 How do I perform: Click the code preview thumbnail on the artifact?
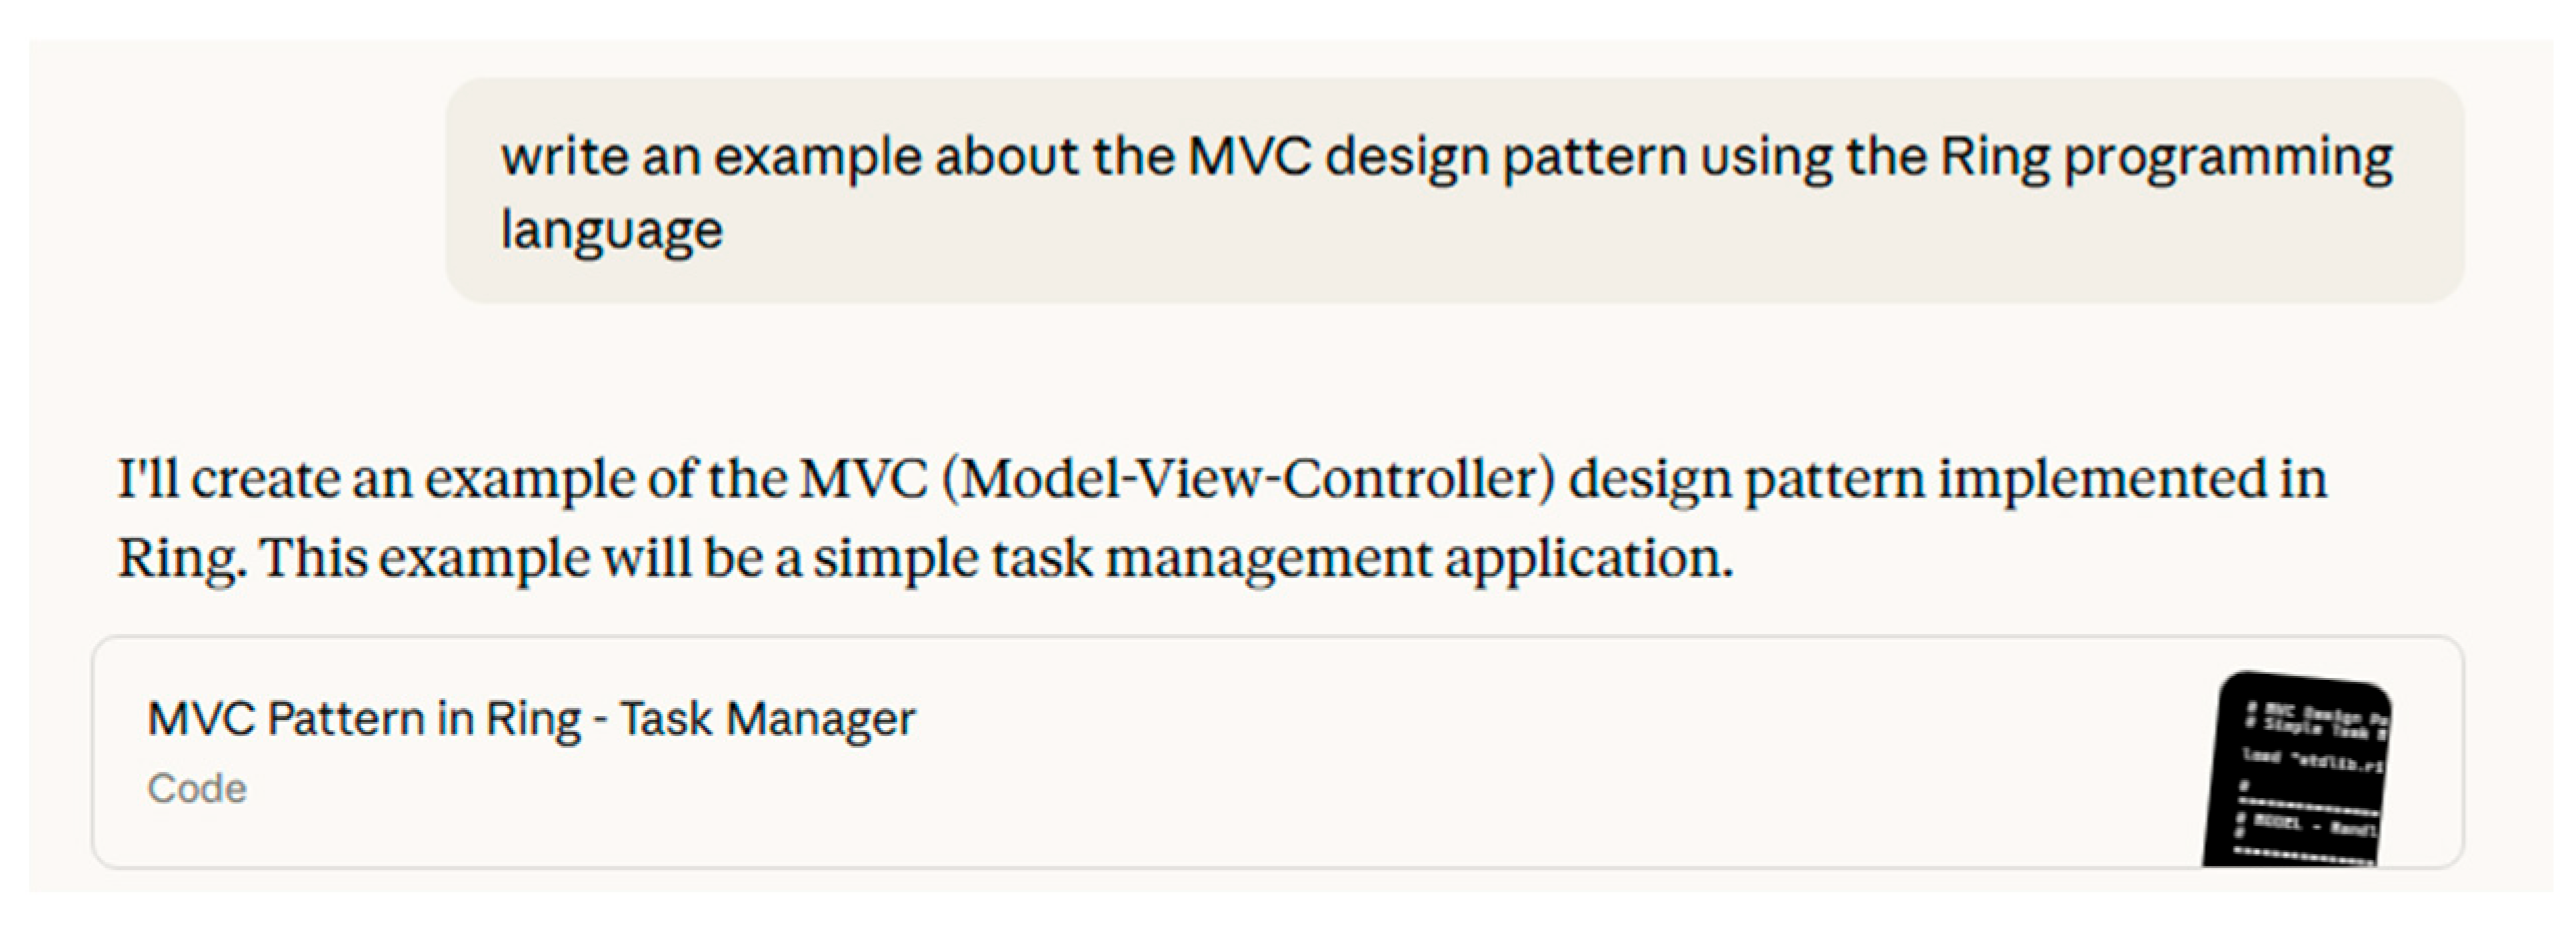(2297, 770)
